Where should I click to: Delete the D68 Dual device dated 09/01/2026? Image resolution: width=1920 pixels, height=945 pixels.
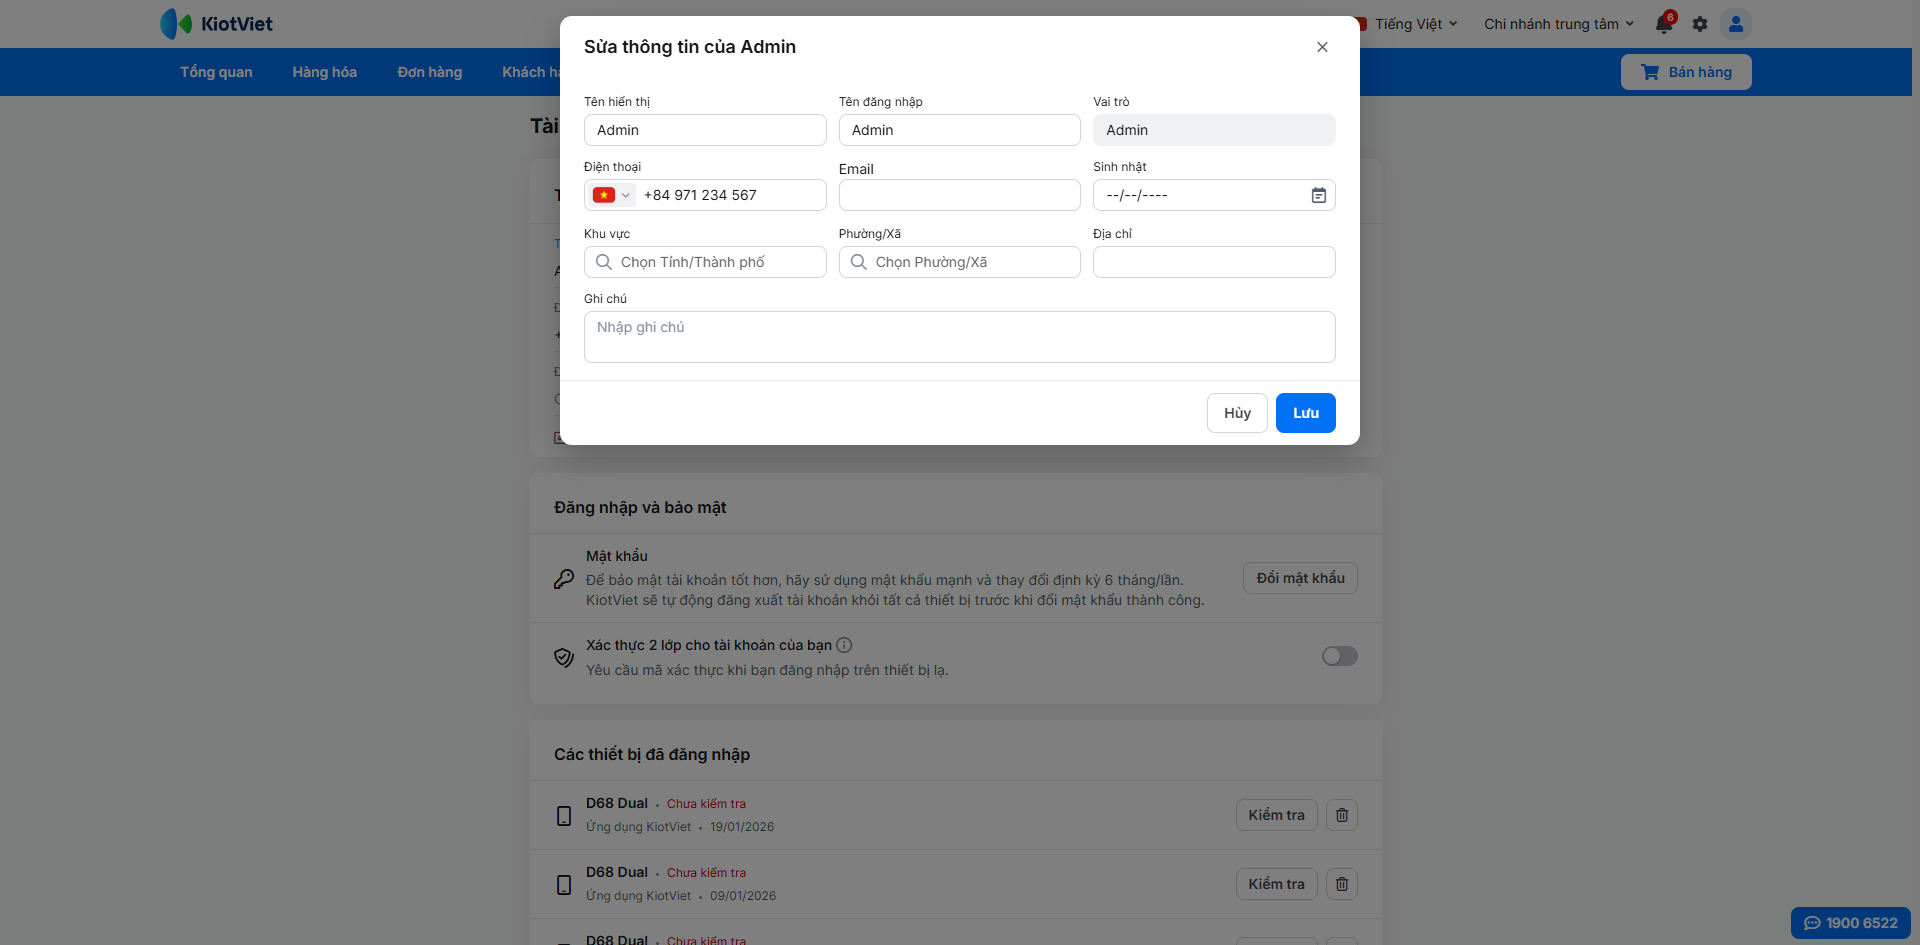coord(1342,884)
